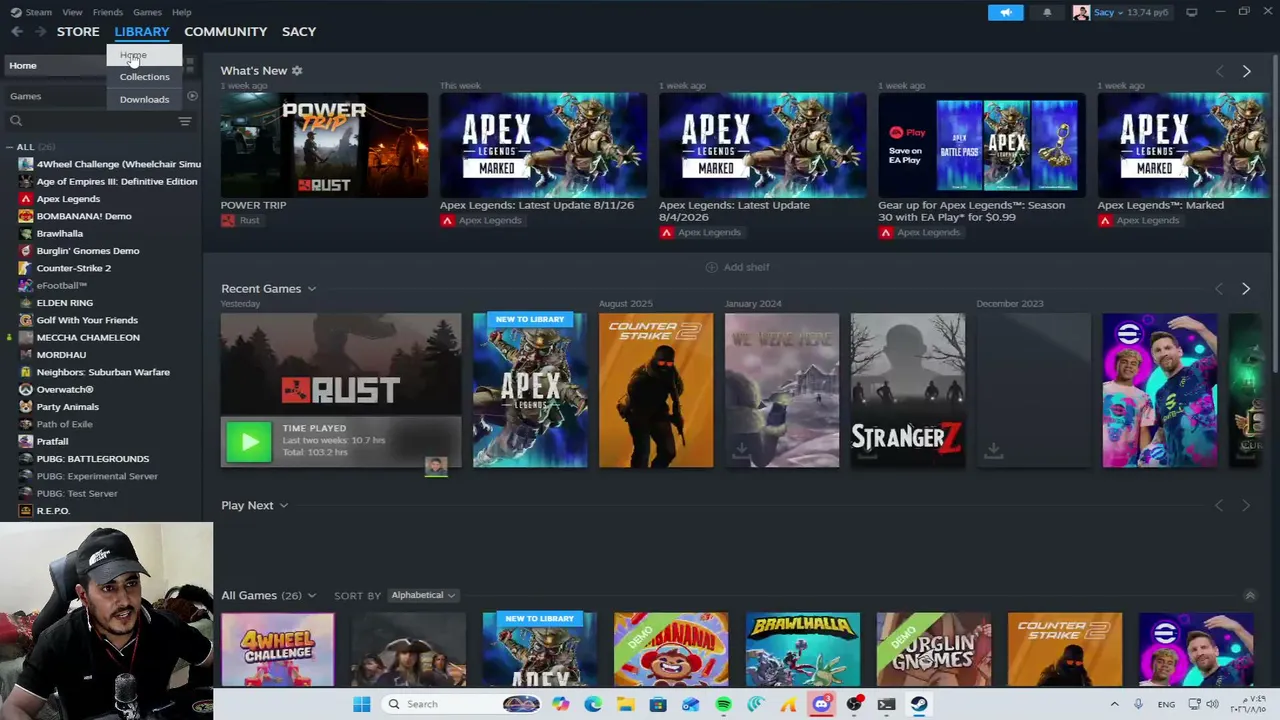This screenshot has width=1280, height=720.
Task: Expand the Play Next shelf dropdown
Action: (283, 506)
